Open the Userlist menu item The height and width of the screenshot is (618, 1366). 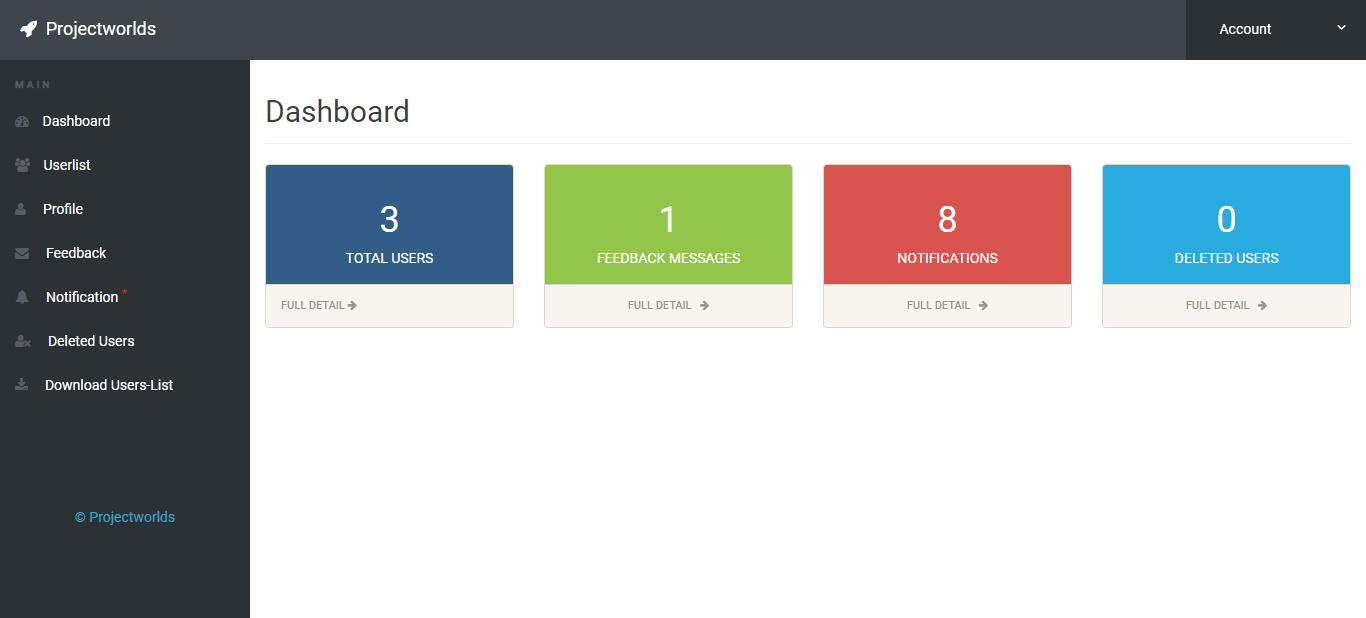click(x=67, y=165)
